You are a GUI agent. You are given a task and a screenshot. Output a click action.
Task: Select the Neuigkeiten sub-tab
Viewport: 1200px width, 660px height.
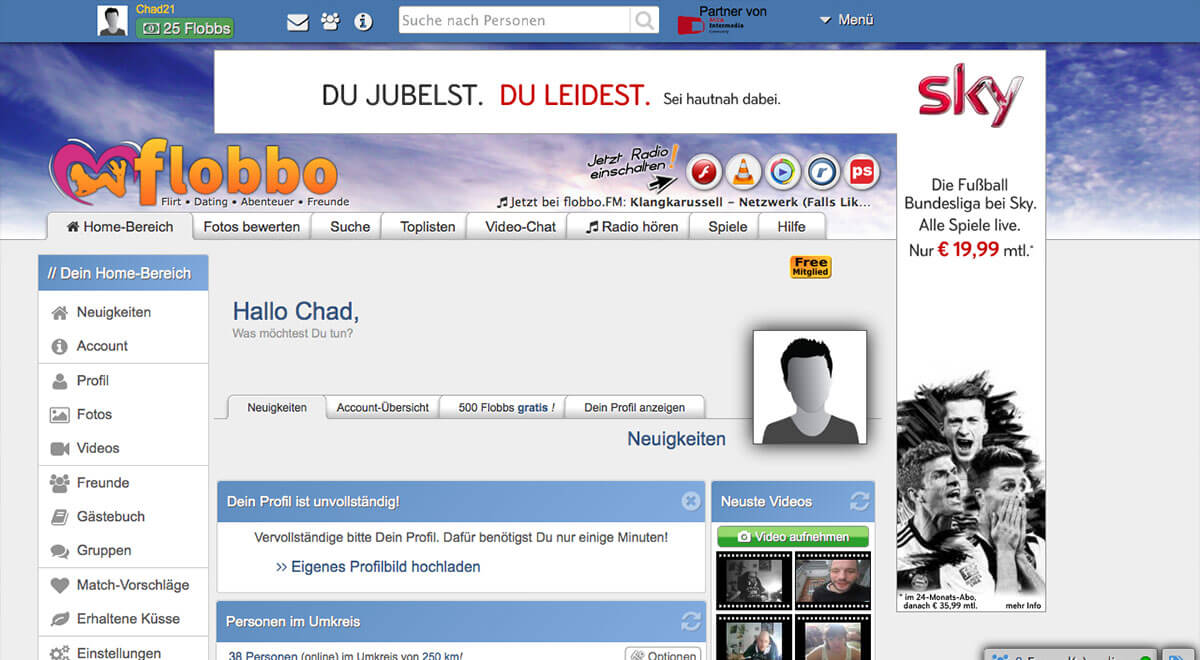pos(277,407)
